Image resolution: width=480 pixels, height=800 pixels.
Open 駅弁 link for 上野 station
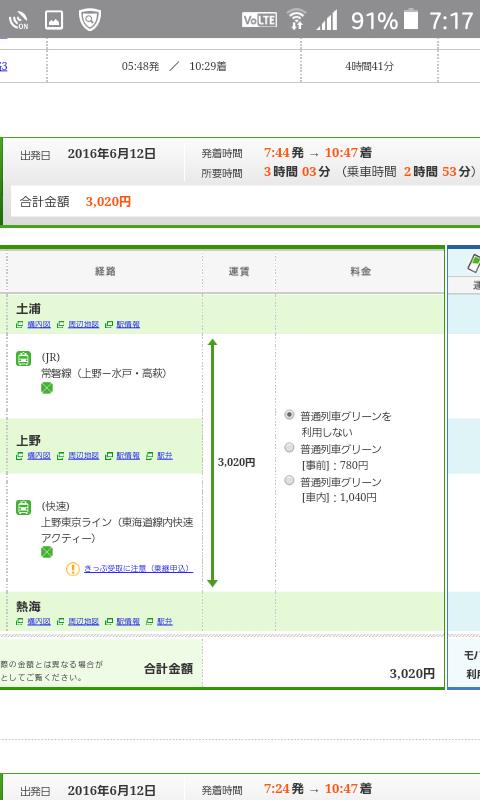point(165,456)
